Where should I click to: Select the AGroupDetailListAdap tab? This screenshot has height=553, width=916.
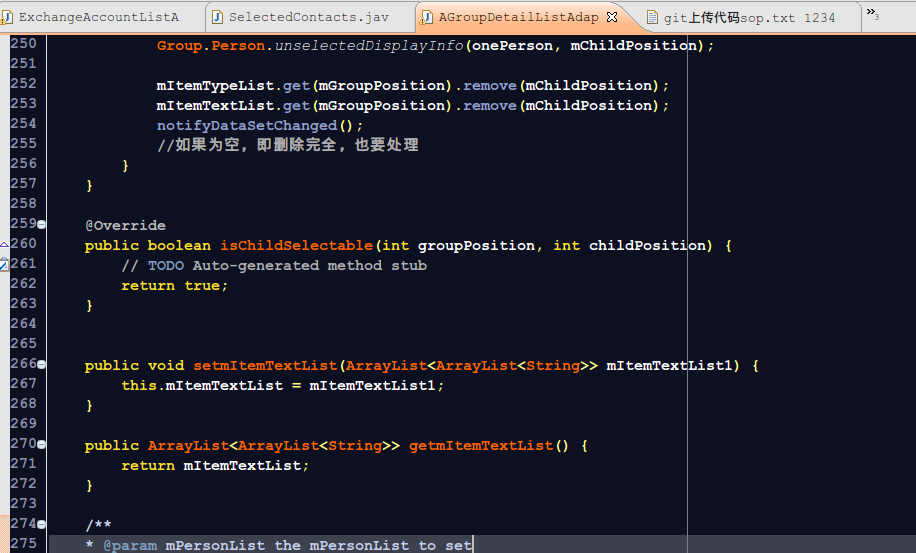(518, 18)
